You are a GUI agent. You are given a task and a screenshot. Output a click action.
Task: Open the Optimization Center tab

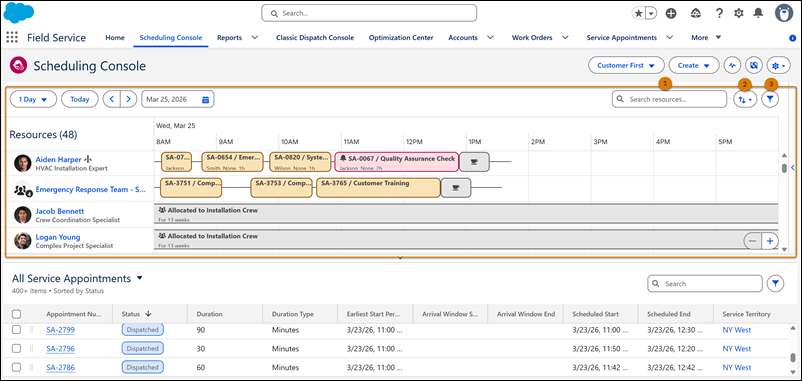[401, 37]
